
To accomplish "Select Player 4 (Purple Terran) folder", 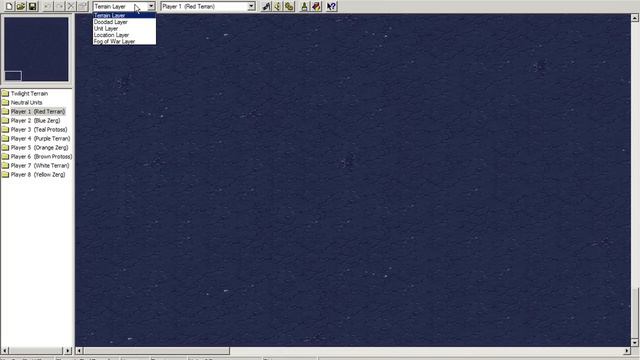I will (36, 138).
